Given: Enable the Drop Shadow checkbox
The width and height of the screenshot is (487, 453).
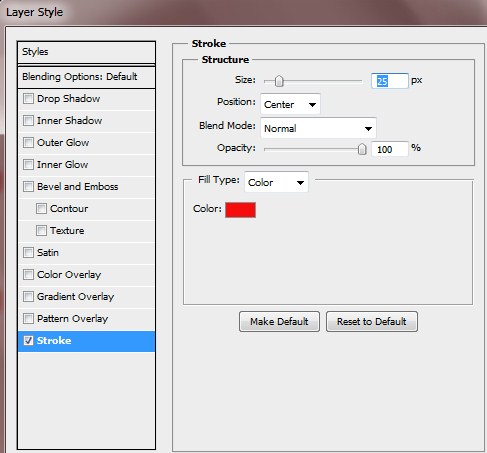Looking at the screenshot, I should 28,99.
